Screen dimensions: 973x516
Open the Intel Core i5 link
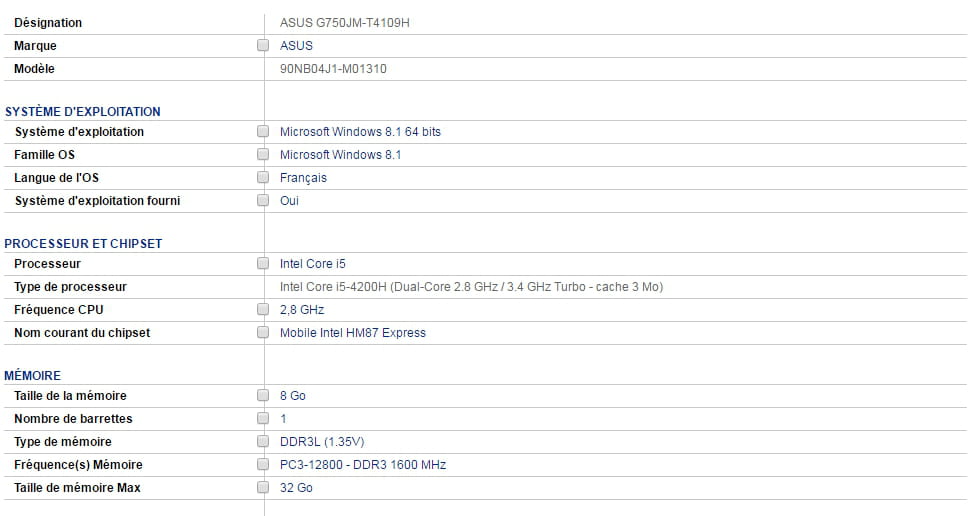(x=312, y=264)
